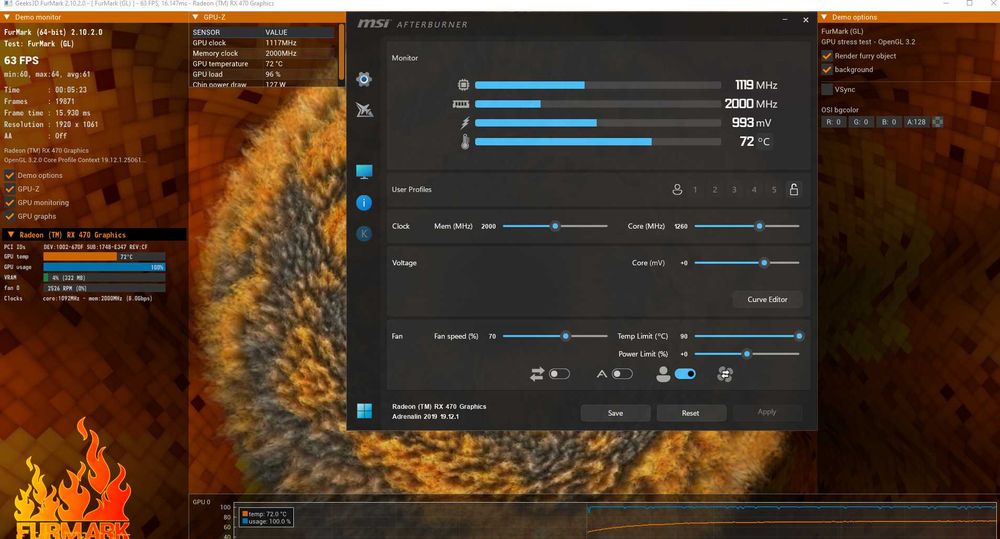Click the OC Scanner plane icon
1000x539 pixels.
click(x=364, y=110)
